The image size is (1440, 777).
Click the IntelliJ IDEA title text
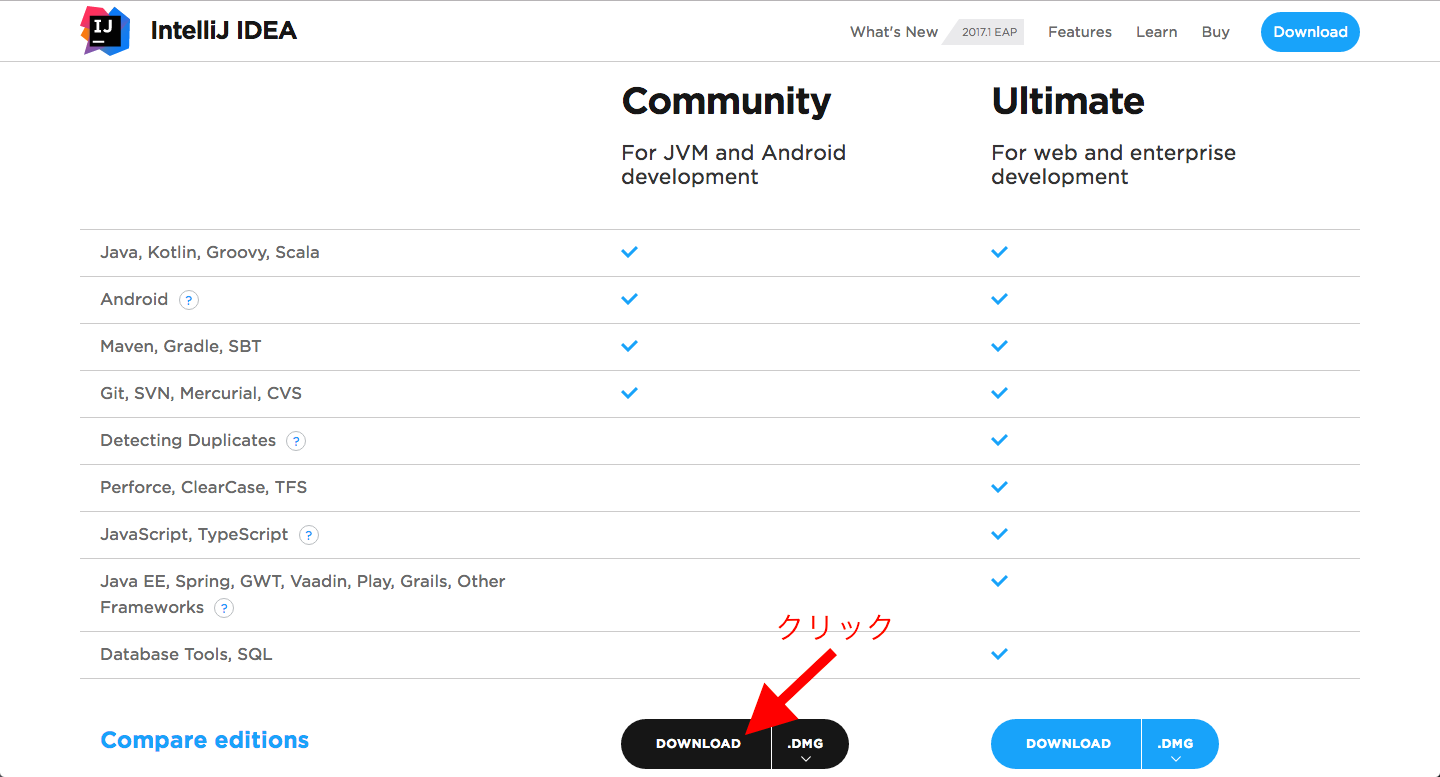click(x=224, y=31)
